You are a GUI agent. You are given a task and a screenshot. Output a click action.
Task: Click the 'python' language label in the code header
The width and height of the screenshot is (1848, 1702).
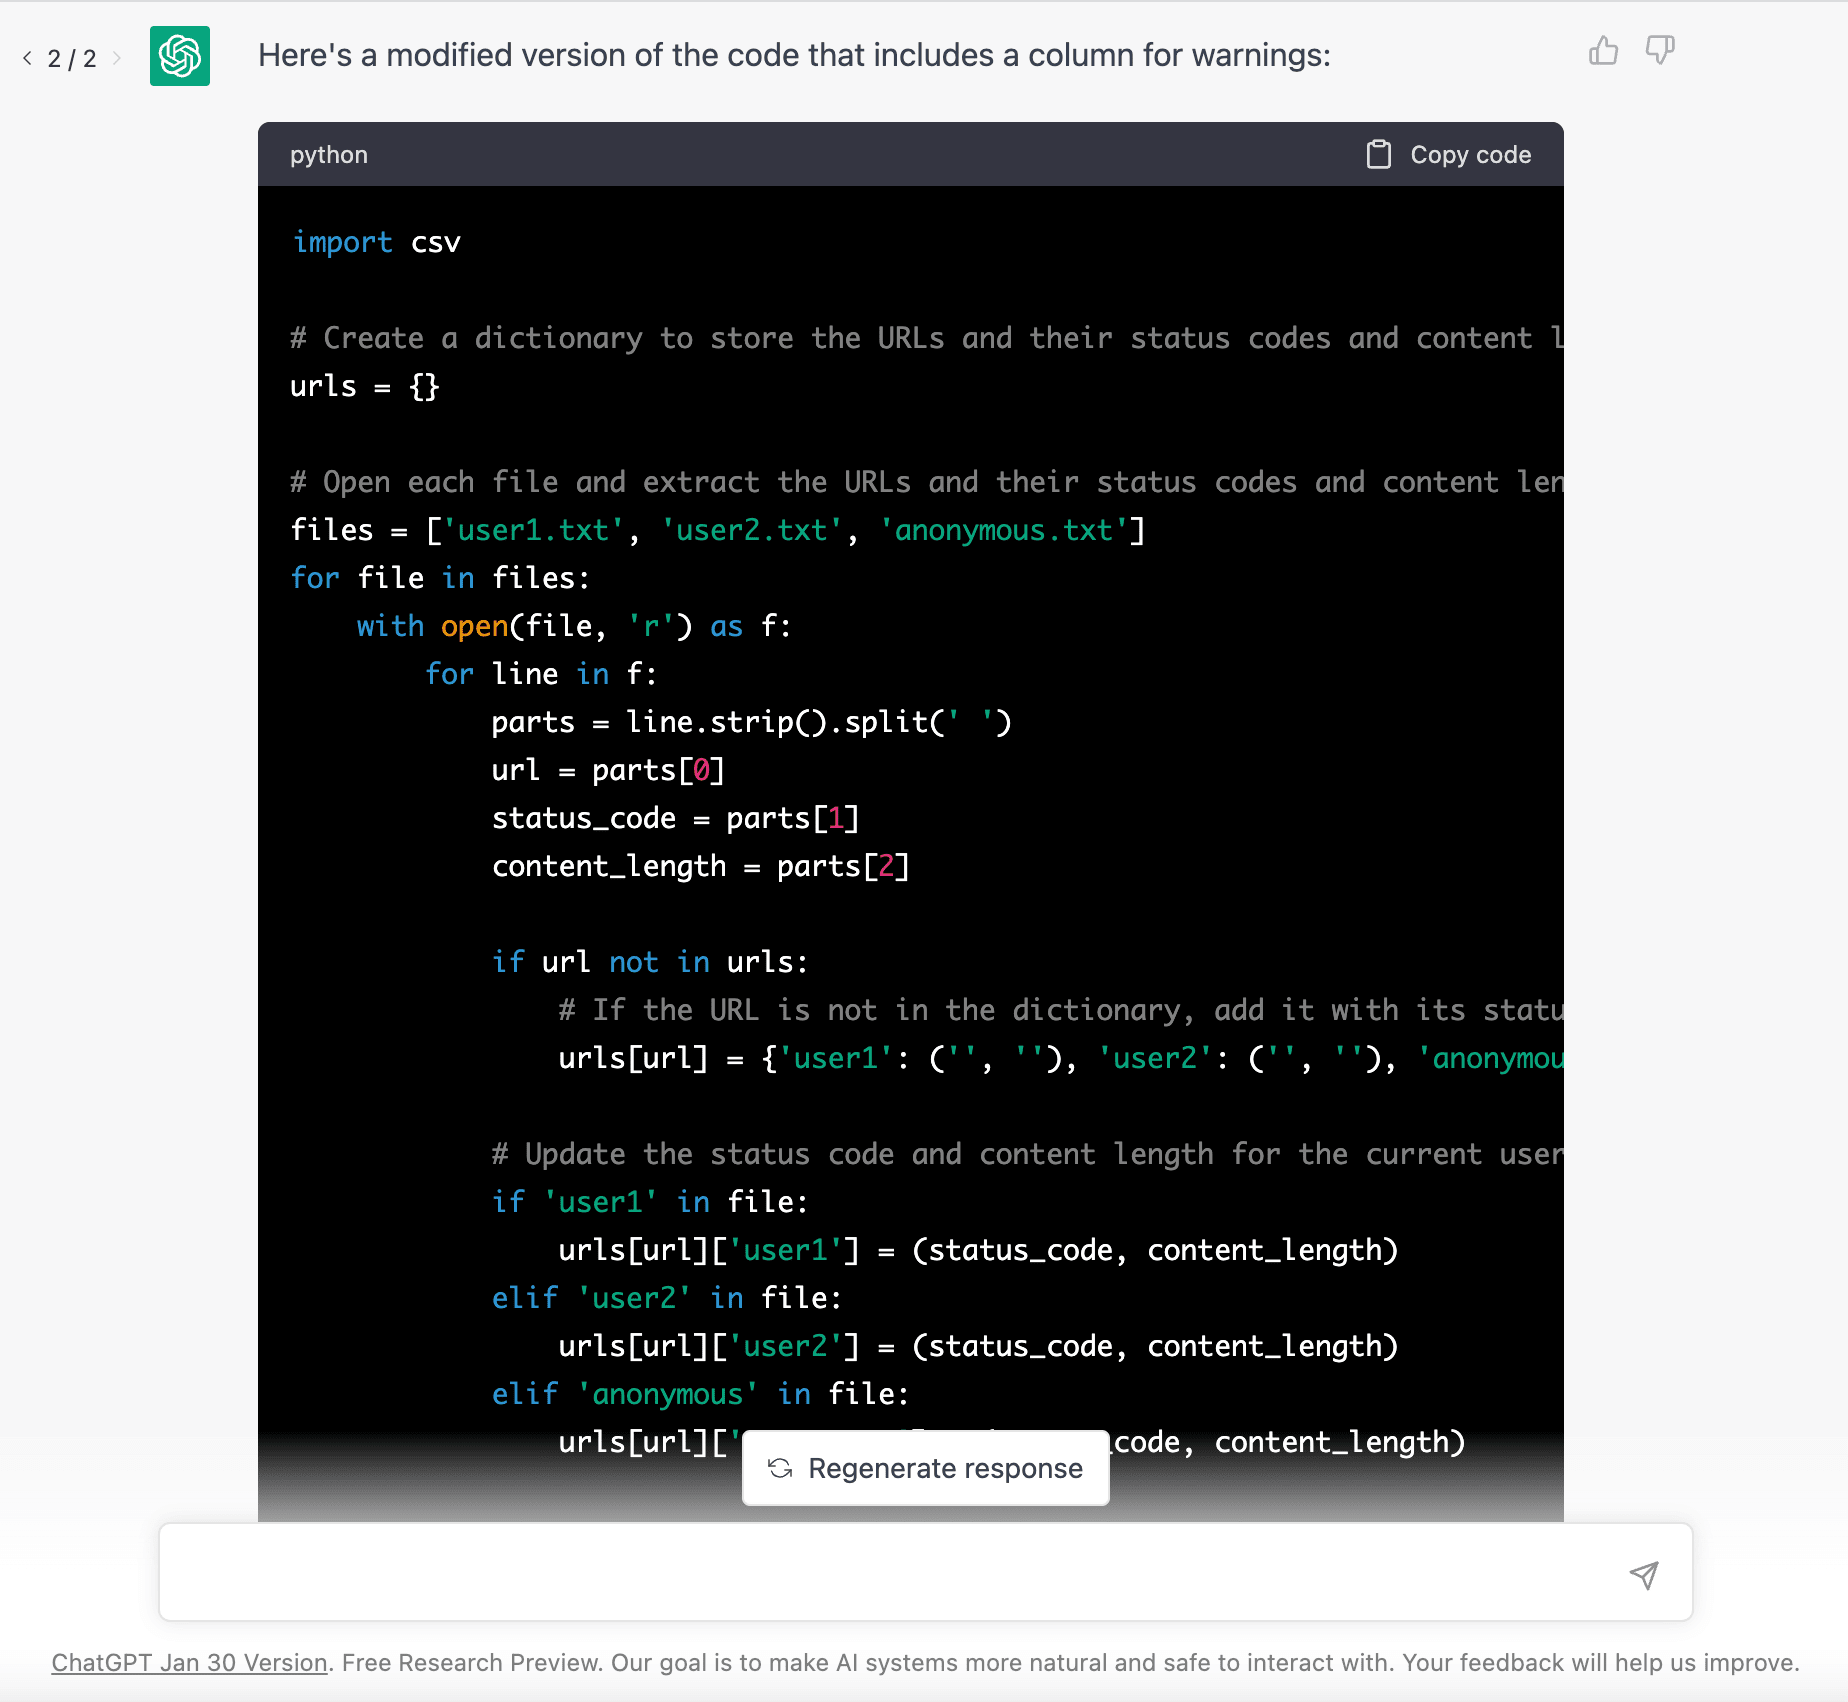point(329,155)
